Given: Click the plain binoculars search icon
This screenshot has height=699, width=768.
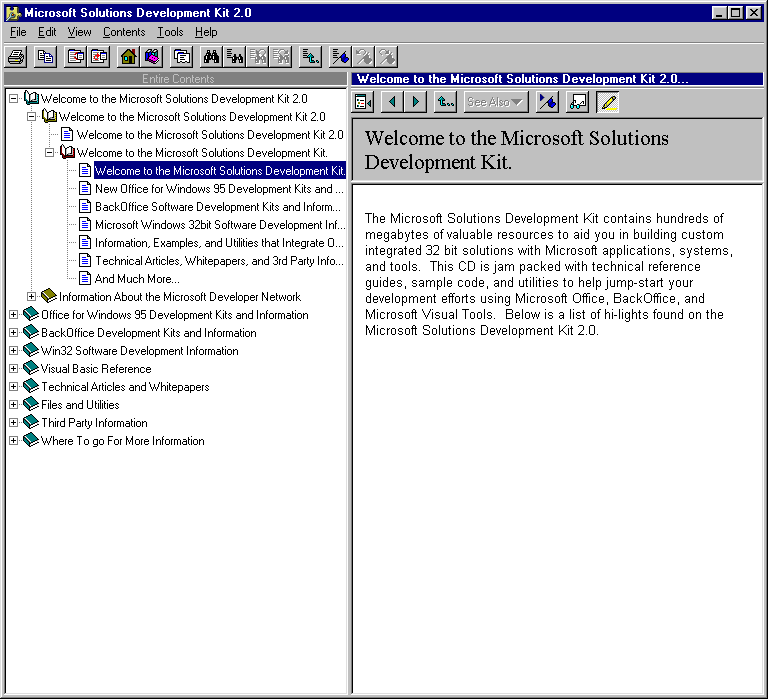Looking at the screenshot, I should [x=211, y=57].
